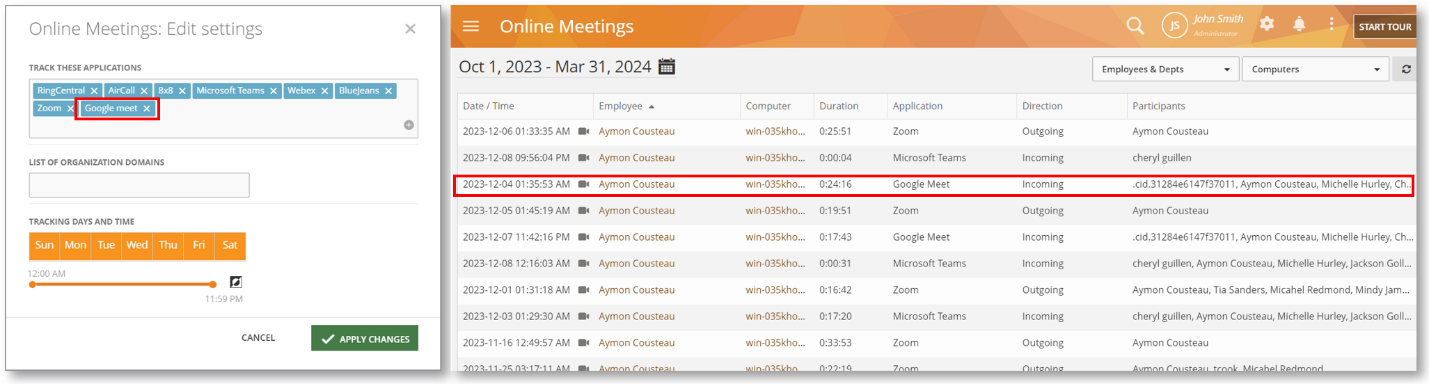The height and width of the screenshot is (384, 1429).
Task: Click camera icon in 2023-11-16 12:49:57 row
Action: coord(584,343)
